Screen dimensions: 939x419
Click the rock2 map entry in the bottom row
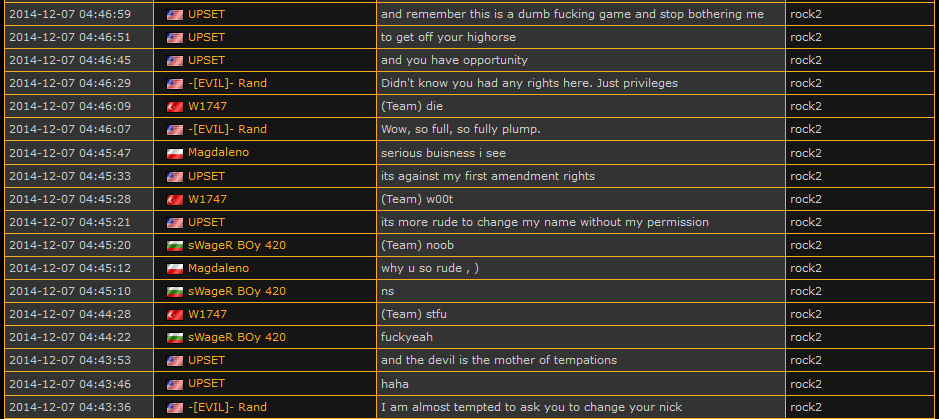805,407
